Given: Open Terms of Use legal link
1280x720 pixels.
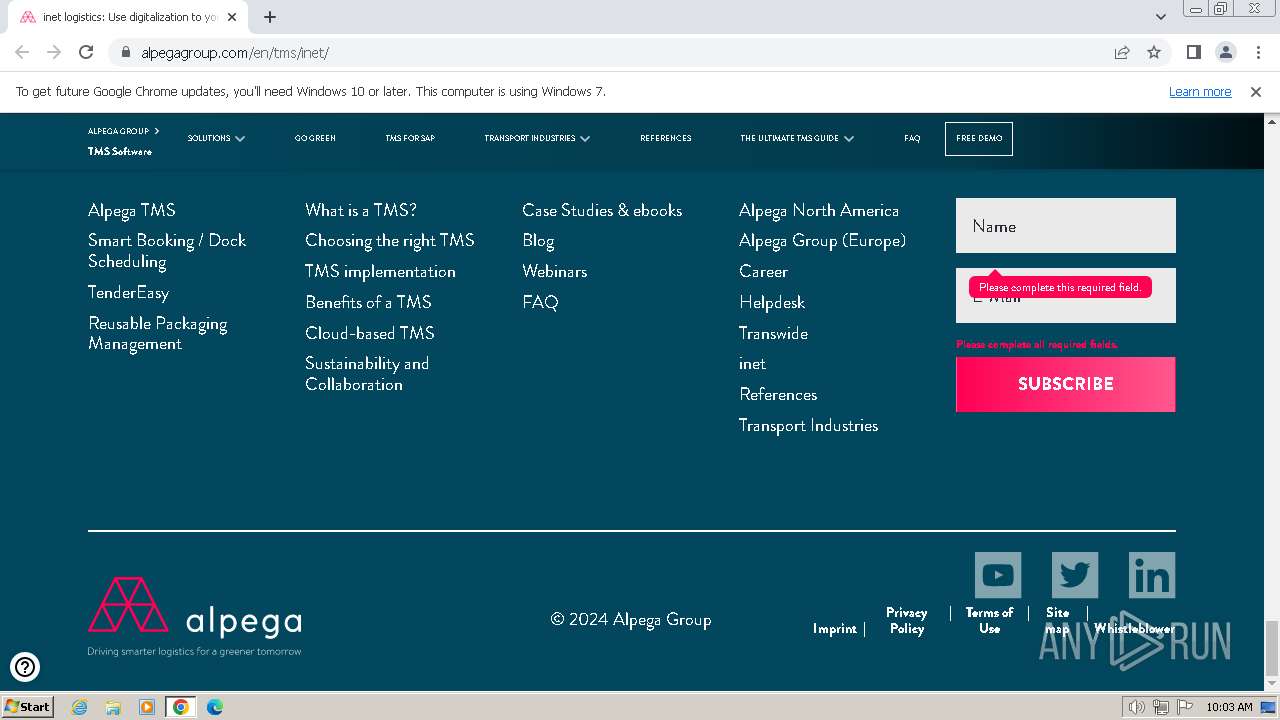Looking at the screenshot, I should (989, 621).
